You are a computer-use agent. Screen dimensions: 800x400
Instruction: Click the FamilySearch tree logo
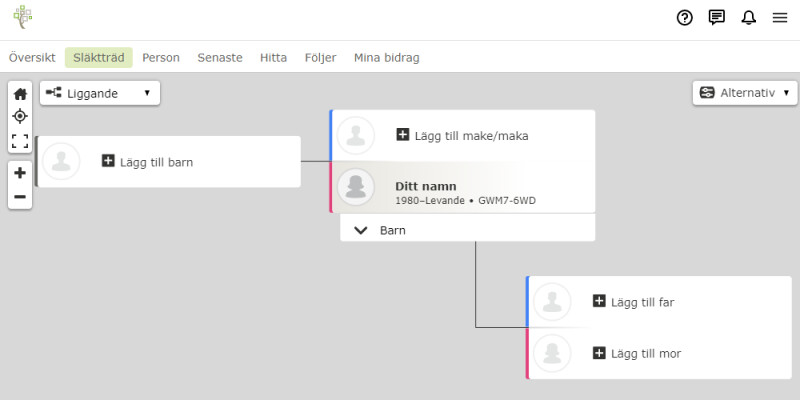(x=22, y=17)
